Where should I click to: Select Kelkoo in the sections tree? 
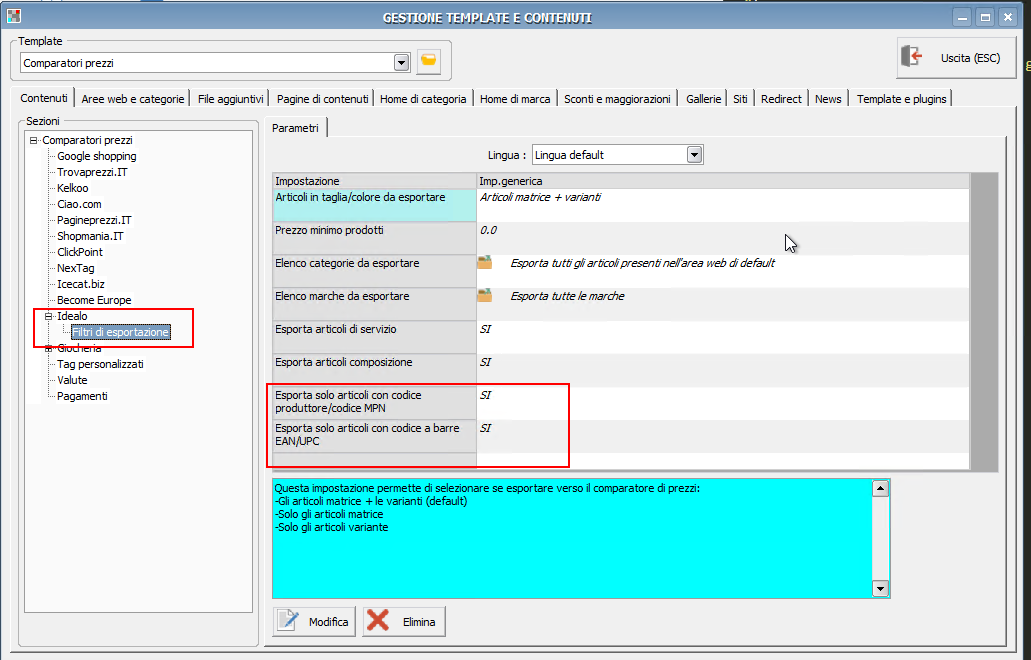click(72, 188)
